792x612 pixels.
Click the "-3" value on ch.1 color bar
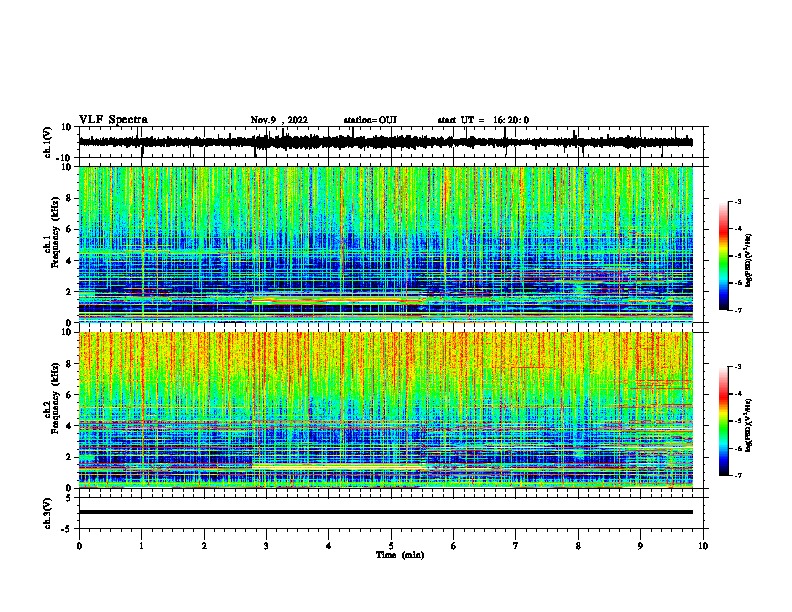click(737, 202)
